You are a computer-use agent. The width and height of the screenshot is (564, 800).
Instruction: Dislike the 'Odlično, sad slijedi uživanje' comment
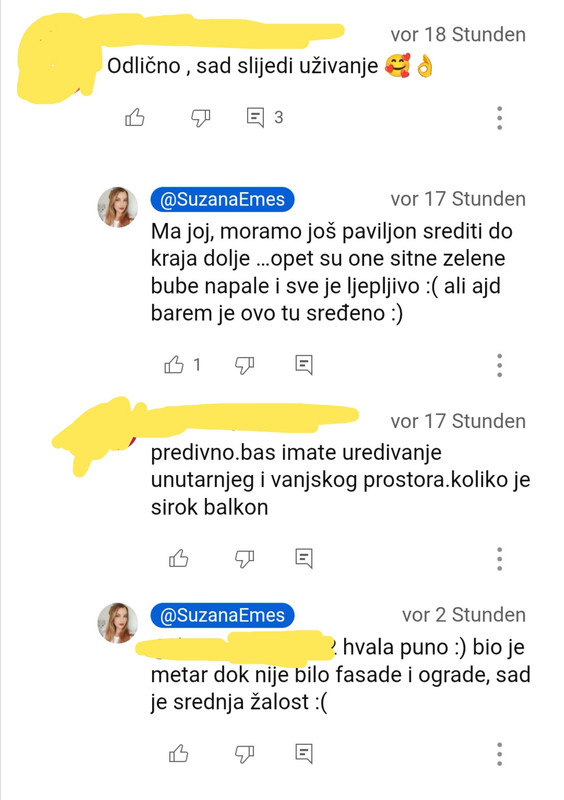[200, 118]
